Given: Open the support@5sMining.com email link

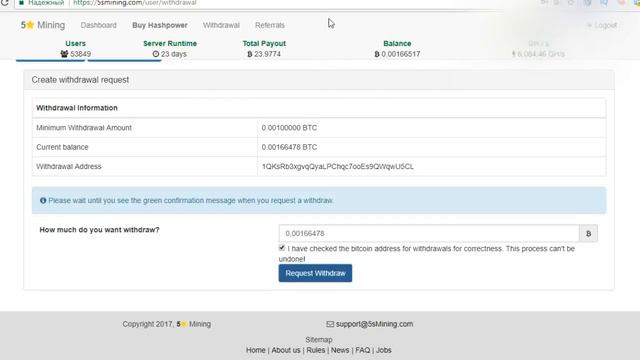Looking at the screenshot, I should point(374,324).
